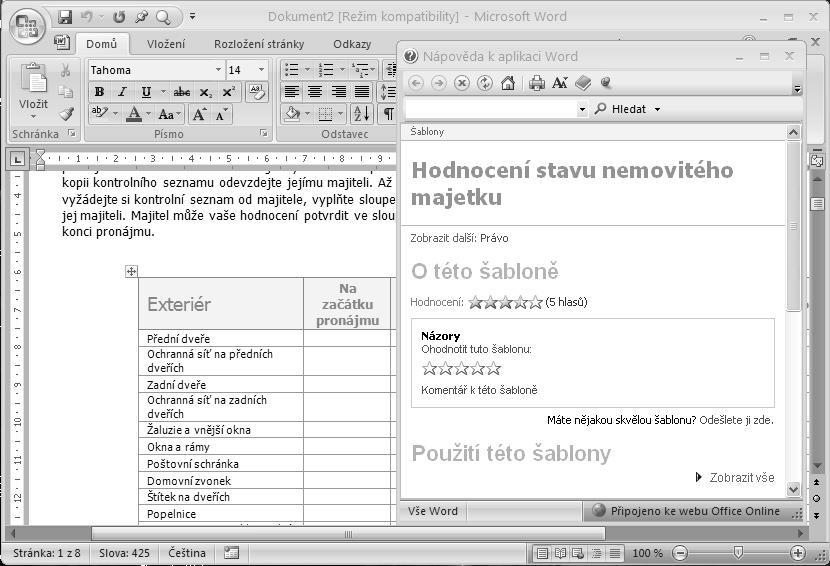
Task: Click the Hledat search button
Action: pos(620,109)
